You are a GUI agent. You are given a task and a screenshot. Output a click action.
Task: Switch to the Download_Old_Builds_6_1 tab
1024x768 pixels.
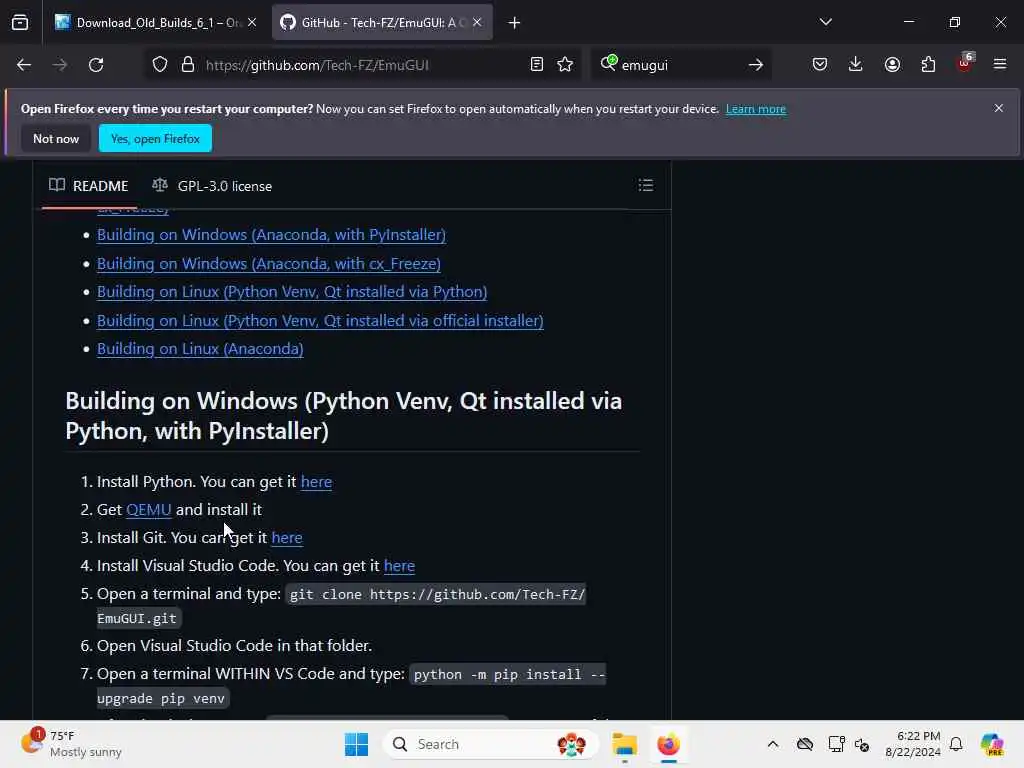point(156,23)
